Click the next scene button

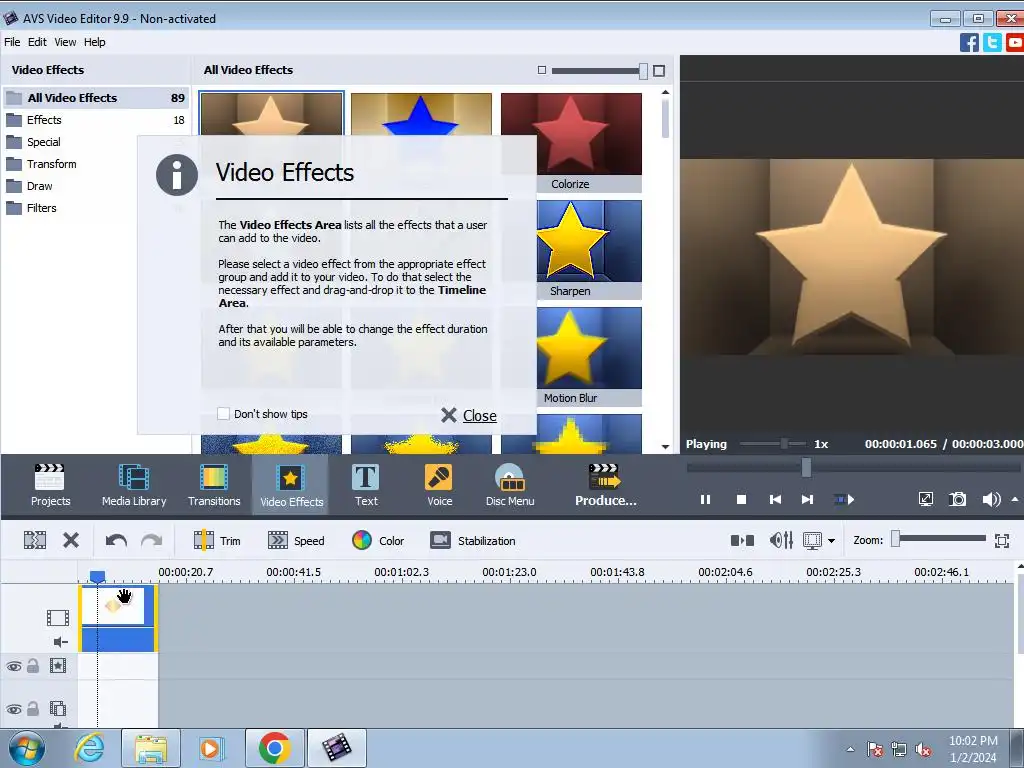pyautogui.click(x=844, y=500)
